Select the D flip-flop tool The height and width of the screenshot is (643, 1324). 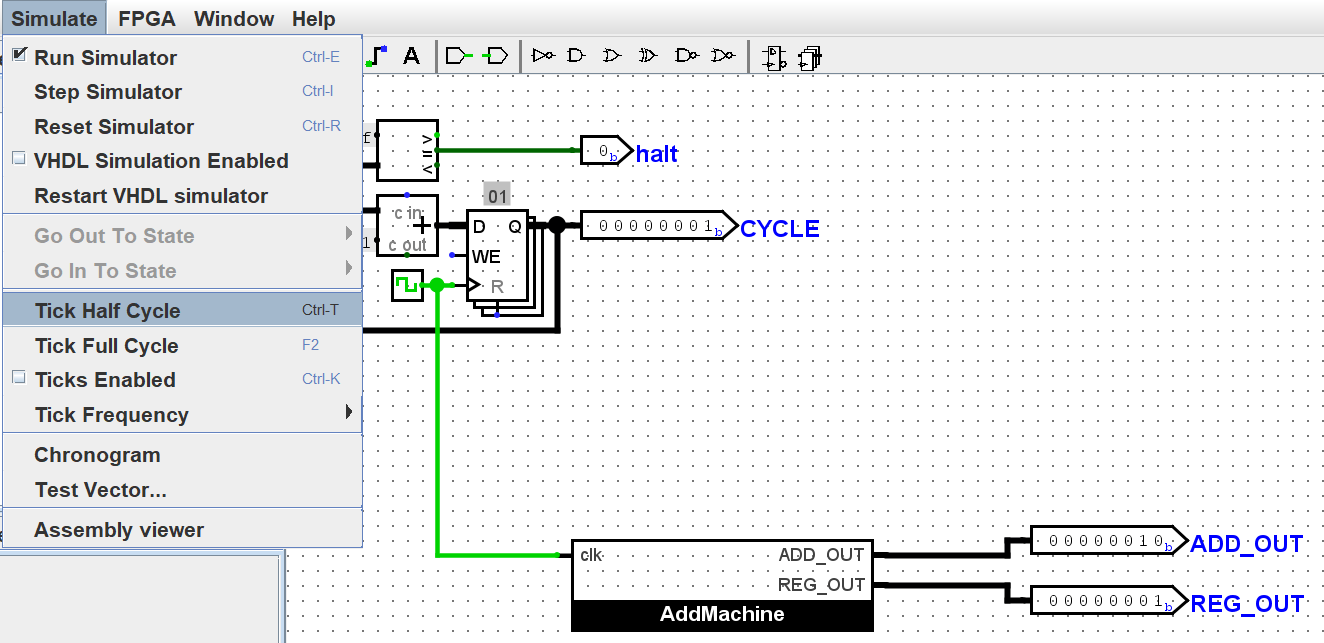[x=773, y=57]
